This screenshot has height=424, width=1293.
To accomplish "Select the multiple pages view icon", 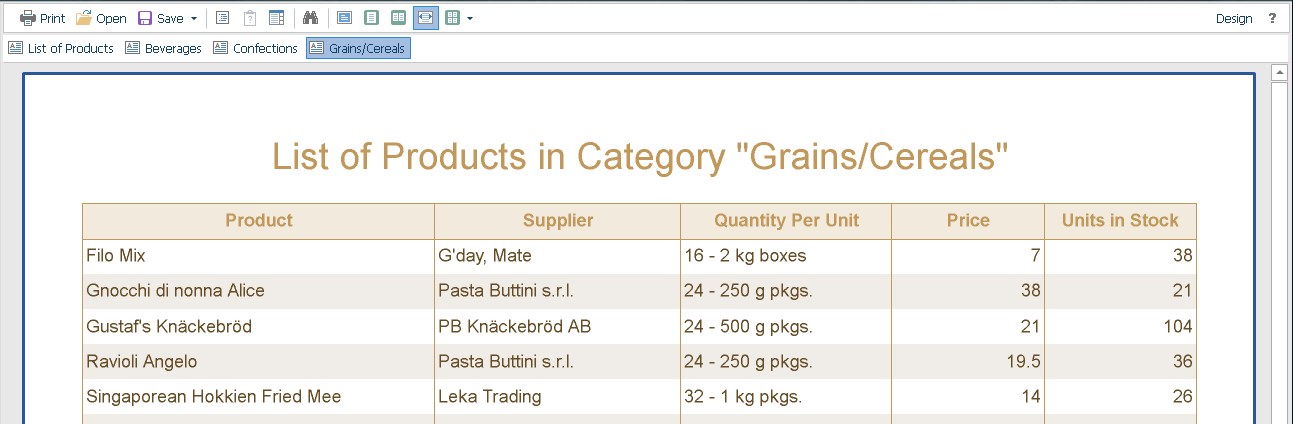I will (452, 18).
